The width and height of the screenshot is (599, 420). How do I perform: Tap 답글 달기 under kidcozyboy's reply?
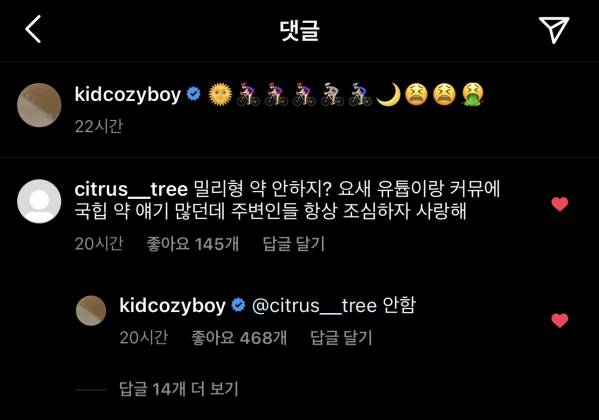341,337
